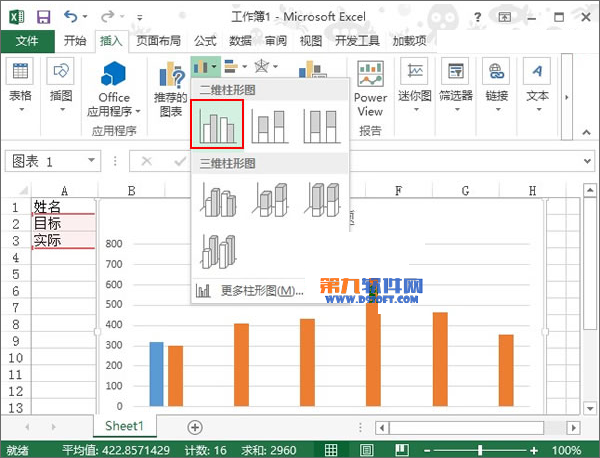600x458 pixels.
Task: Switch to Page Layout view
Action: [x=366, y=450]
